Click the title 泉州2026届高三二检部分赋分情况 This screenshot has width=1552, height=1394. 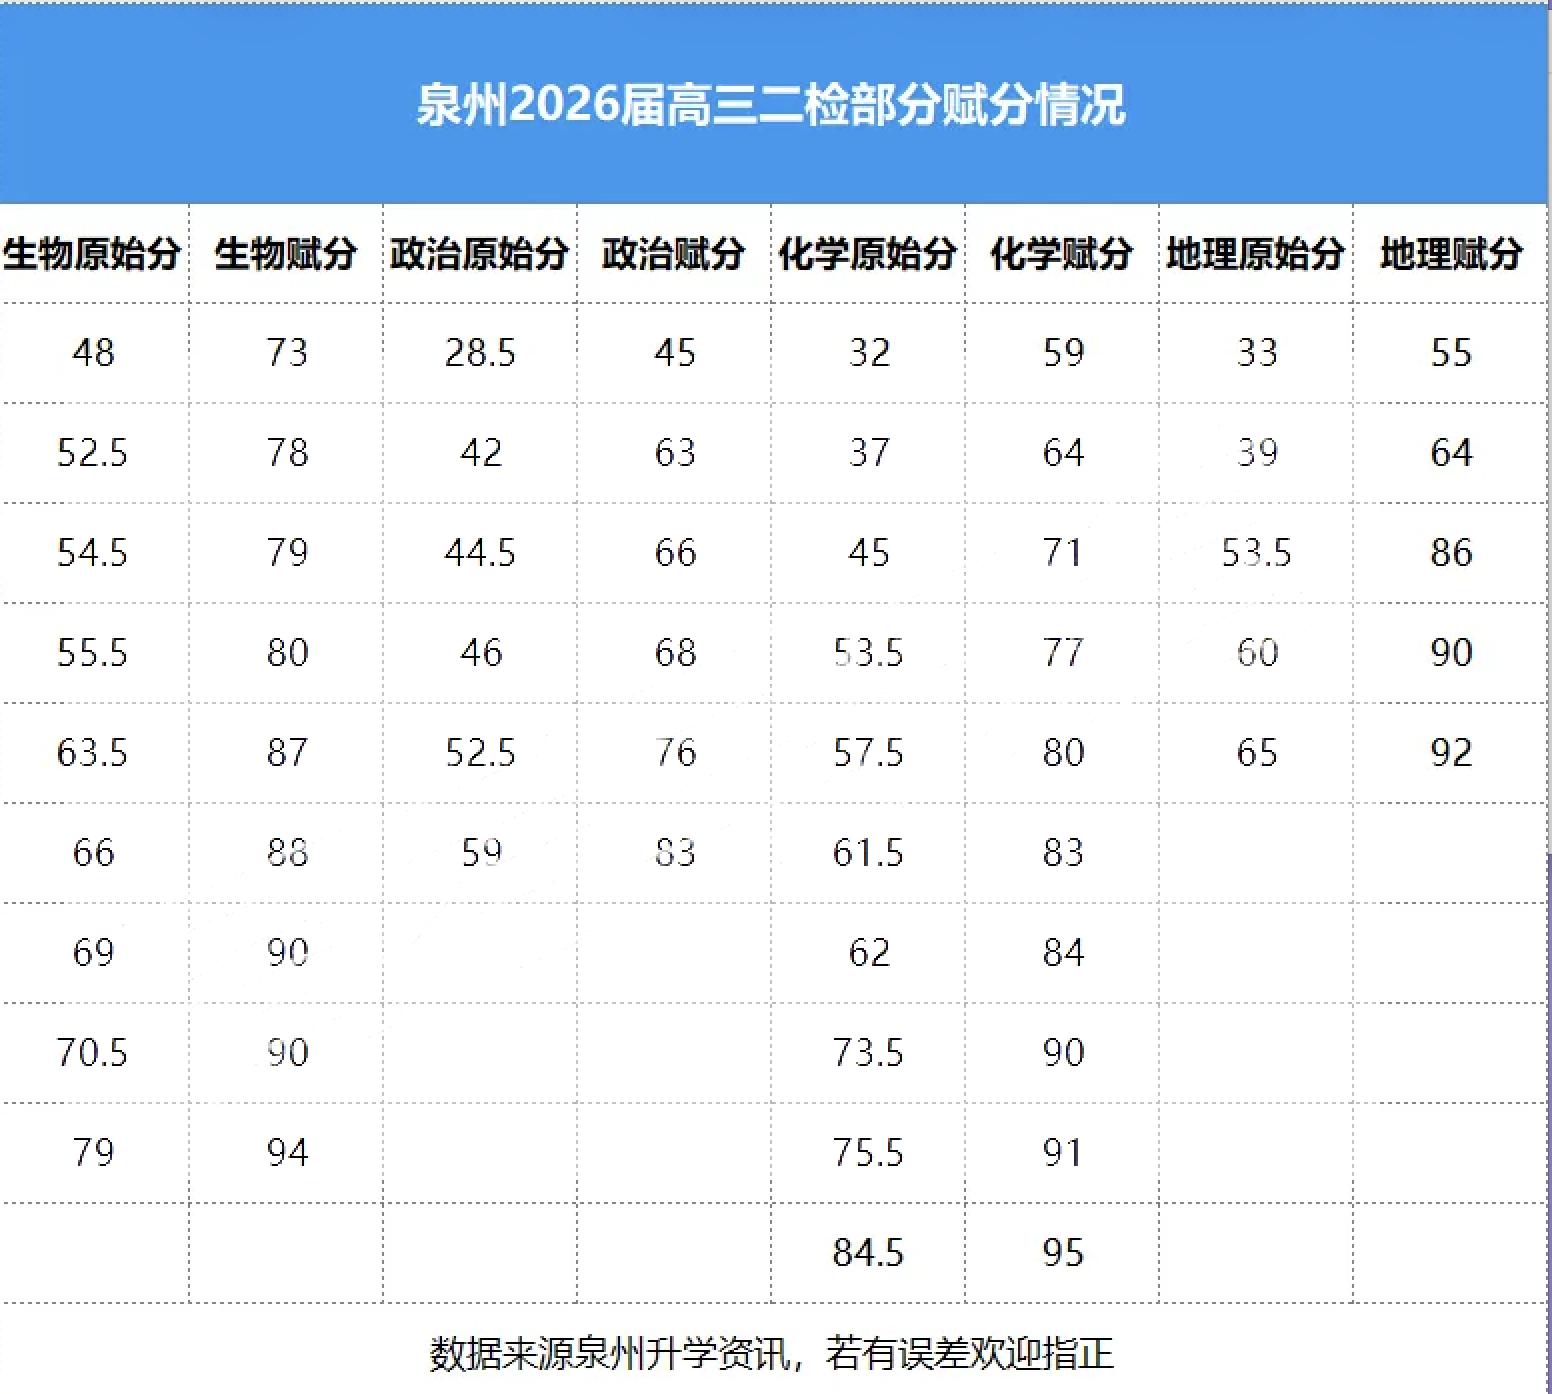(775, 111)
